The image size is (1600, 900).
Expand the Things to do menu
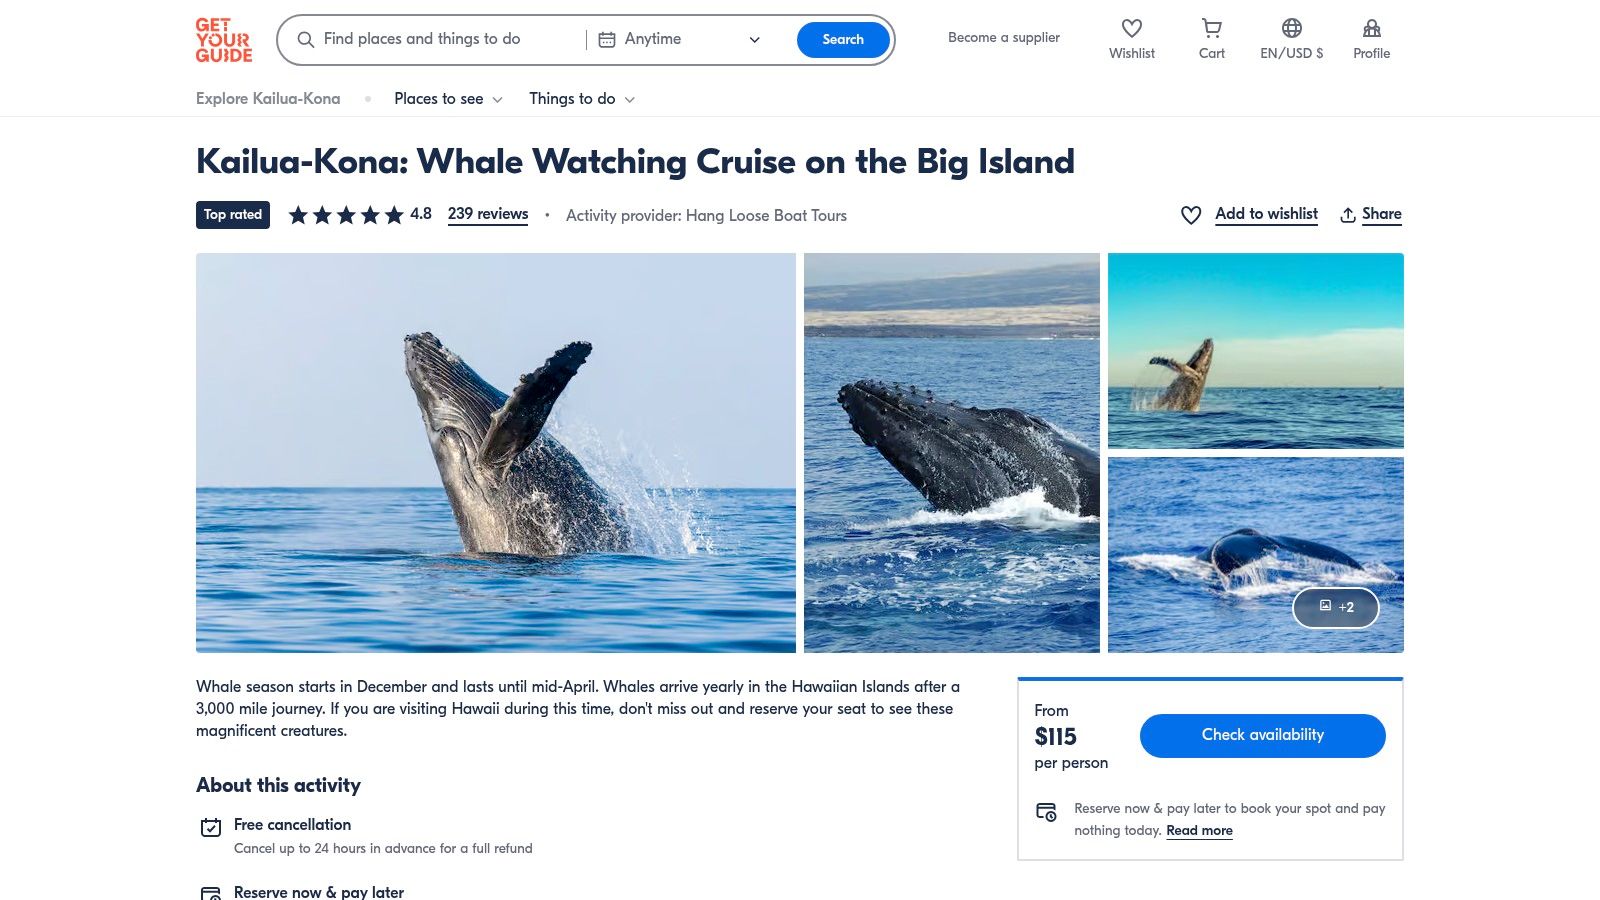pos(582,99)
